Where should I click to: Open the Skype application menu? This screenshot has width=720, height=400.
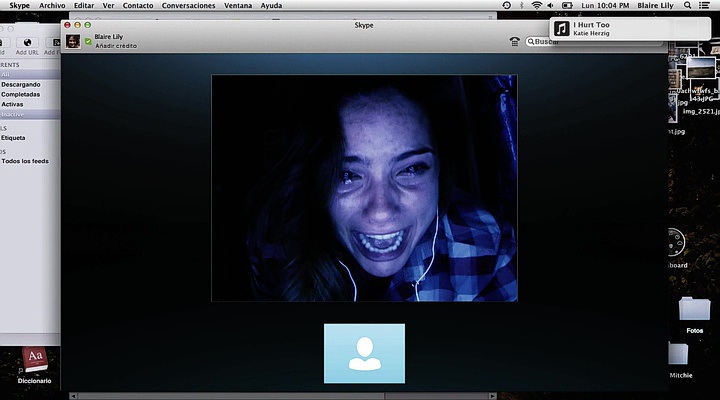[19, 6]
